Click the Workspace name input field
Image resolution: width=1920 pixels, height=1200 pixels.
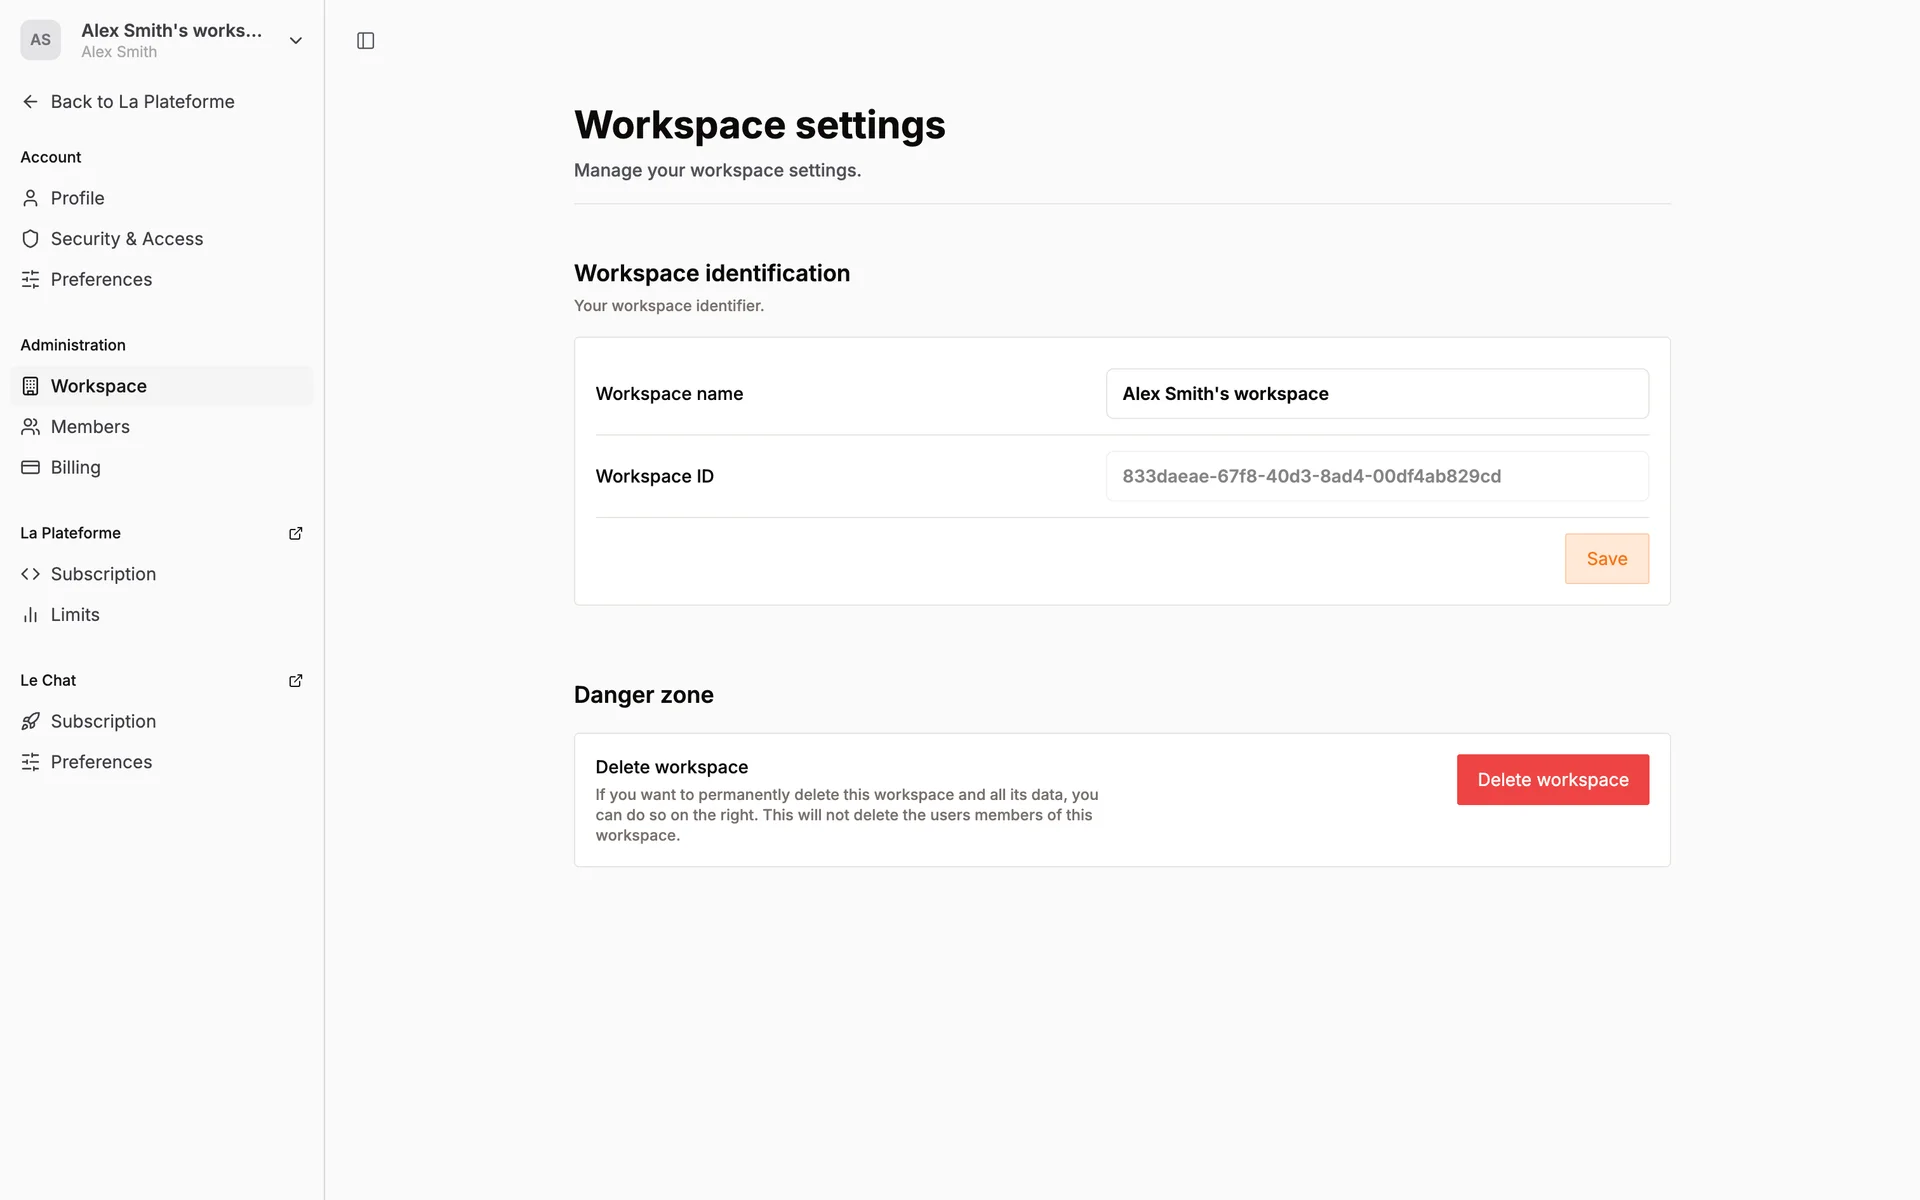tap(1376, 394)
